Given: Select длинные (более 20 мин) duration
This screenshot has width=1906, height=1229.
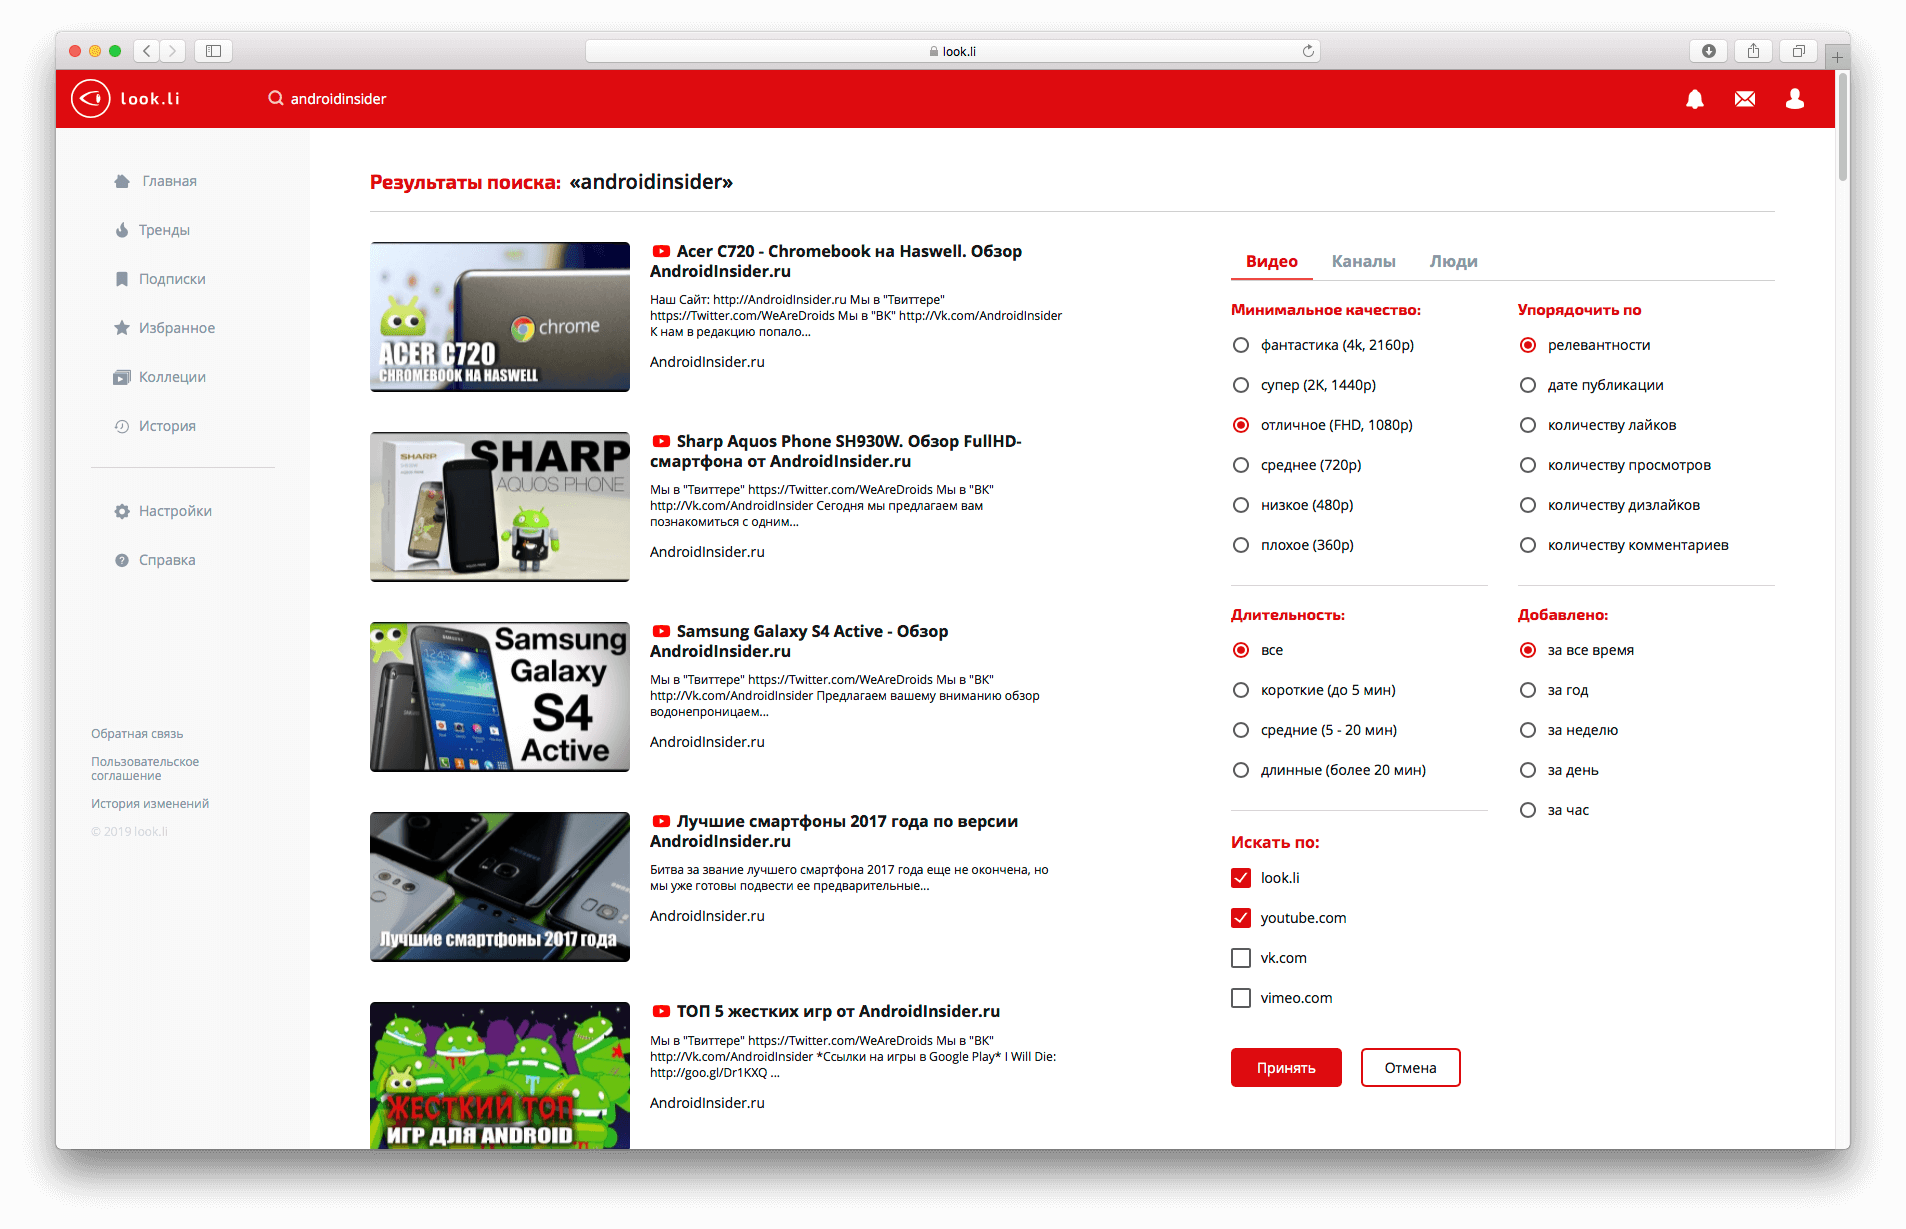Looking at the screenshot, I should (1241, 770).
